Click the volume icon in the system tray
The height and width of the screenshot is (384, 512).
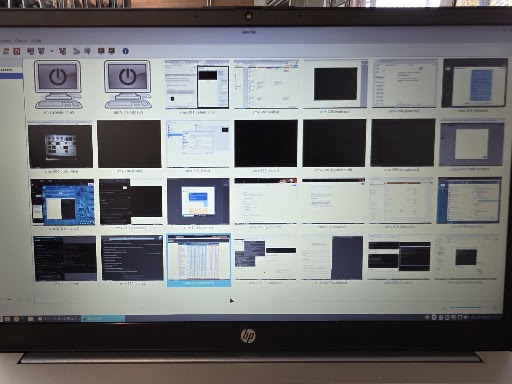tap(466, 317)
